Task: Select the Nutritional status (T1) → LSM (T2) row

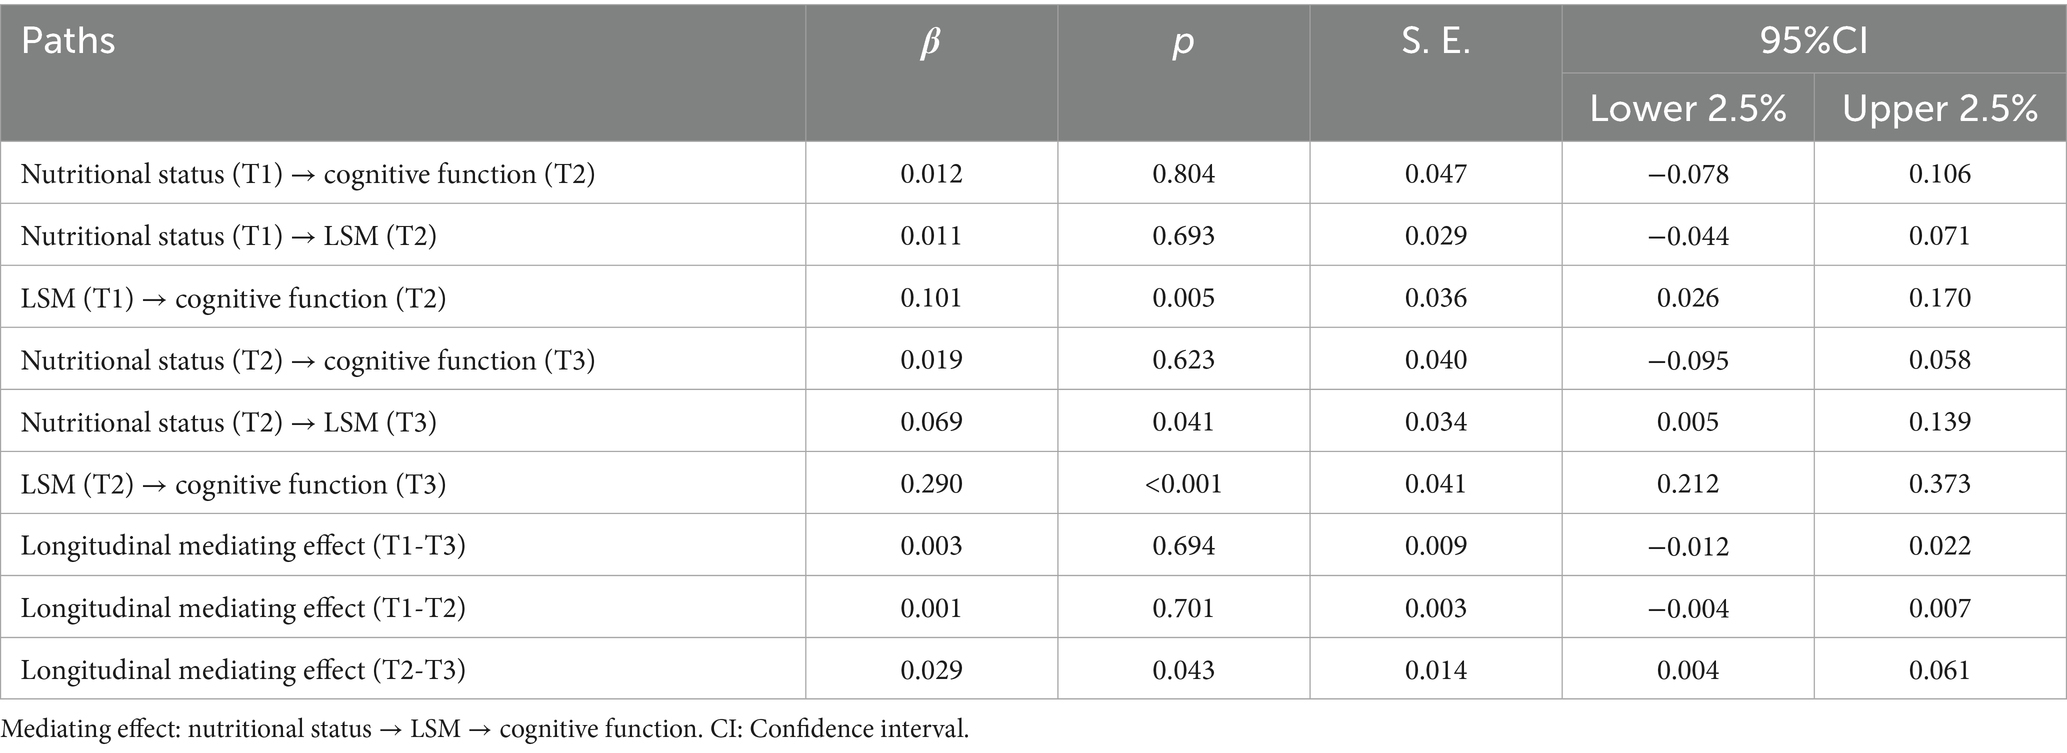Action: 229,236
